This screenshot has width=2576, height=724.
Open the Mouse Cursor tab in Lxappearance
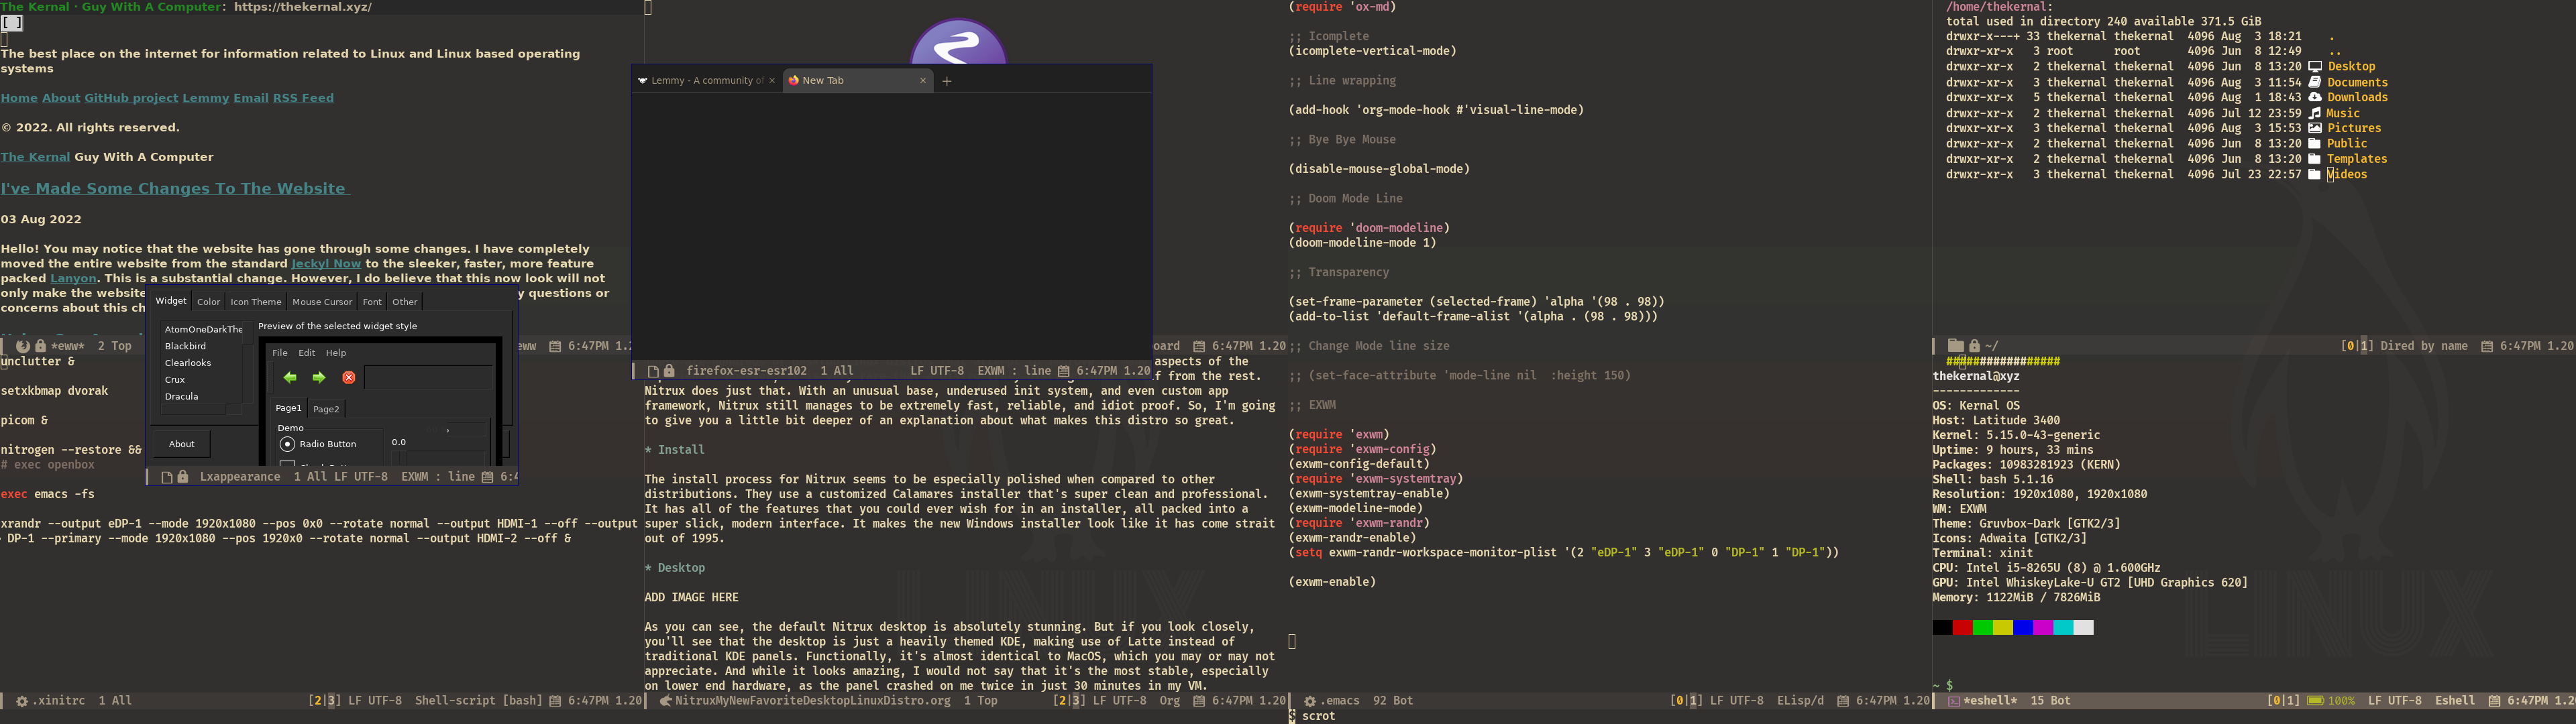click(322, 302)
